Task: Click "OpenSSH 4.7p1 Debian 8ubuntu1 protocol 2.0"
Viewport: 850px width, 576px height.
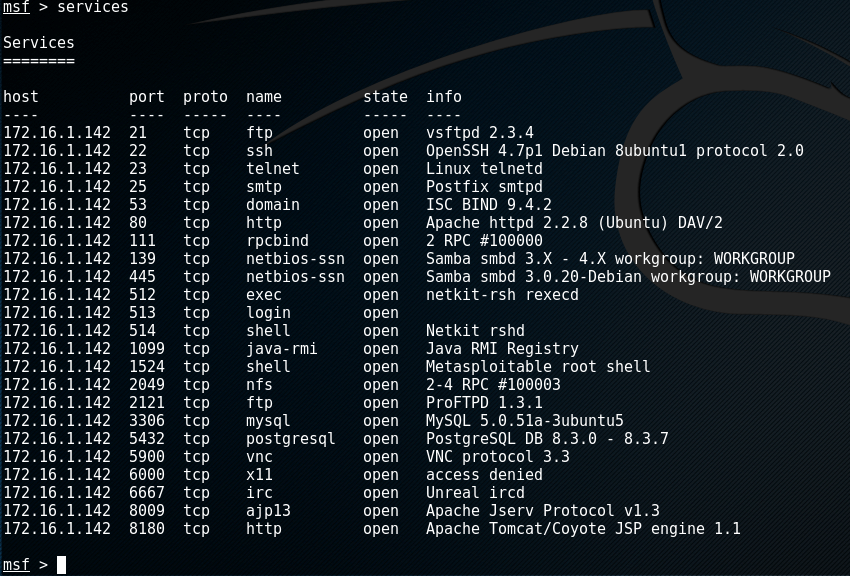Action: [615, 151]
